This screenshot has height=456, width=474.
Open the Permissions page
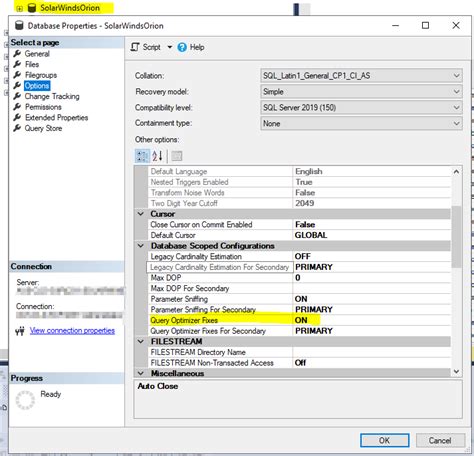(x=43, y=107)
